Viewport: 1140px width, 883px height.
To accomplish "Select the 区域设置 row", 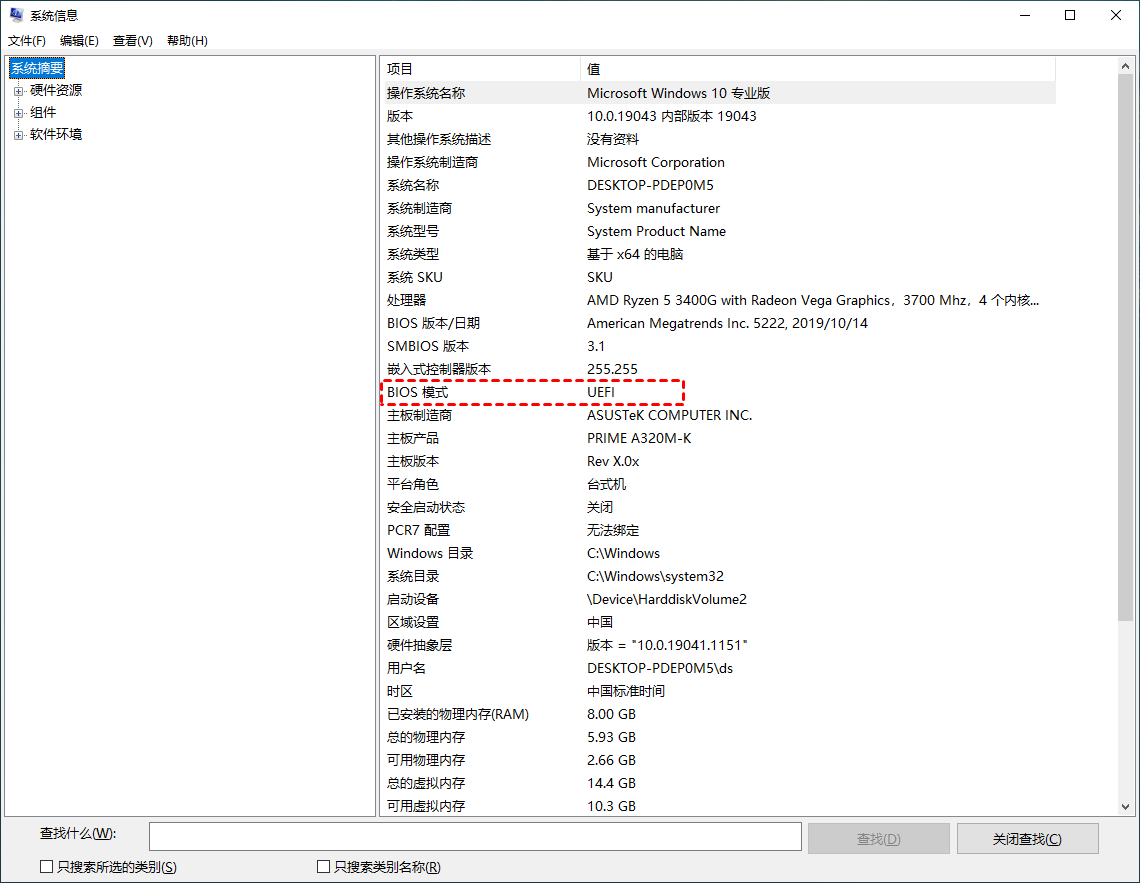I will (718, 622).
